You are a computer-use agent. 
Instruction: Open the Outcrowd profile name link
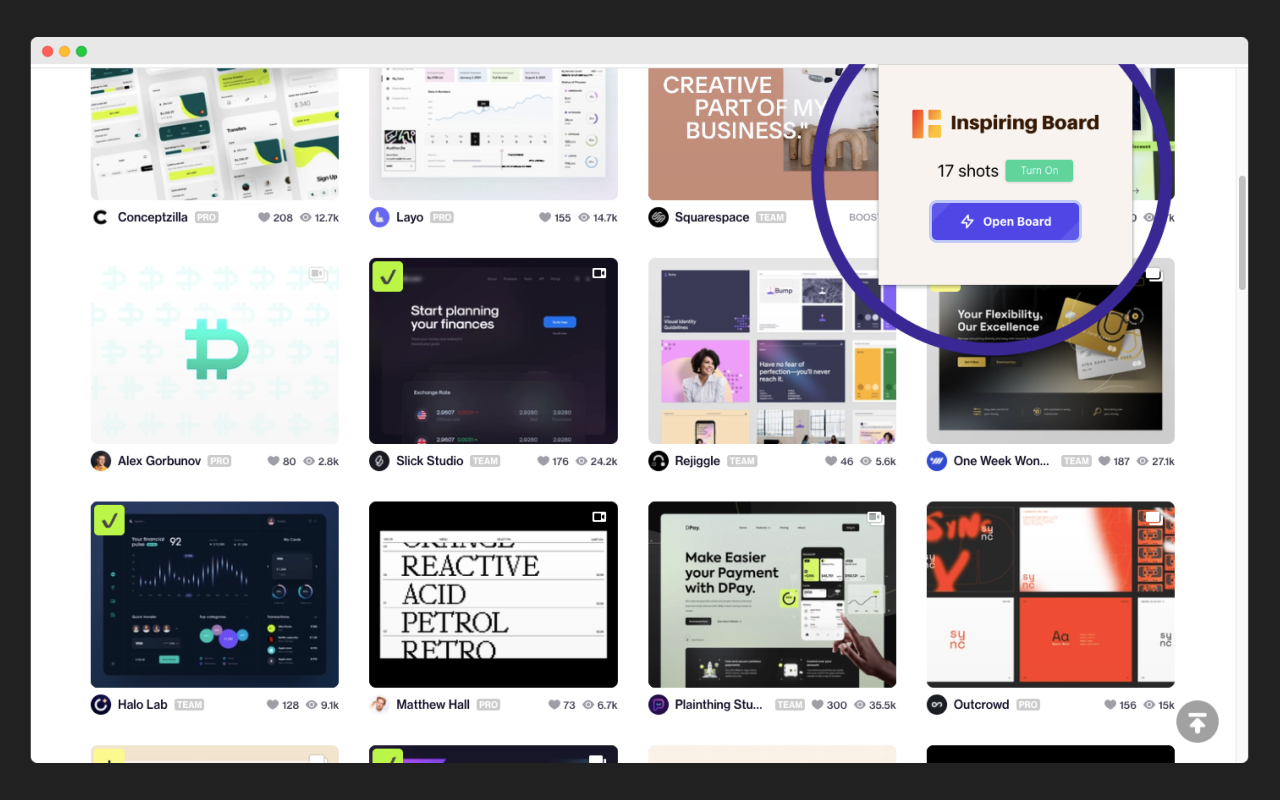click(982, 705)
